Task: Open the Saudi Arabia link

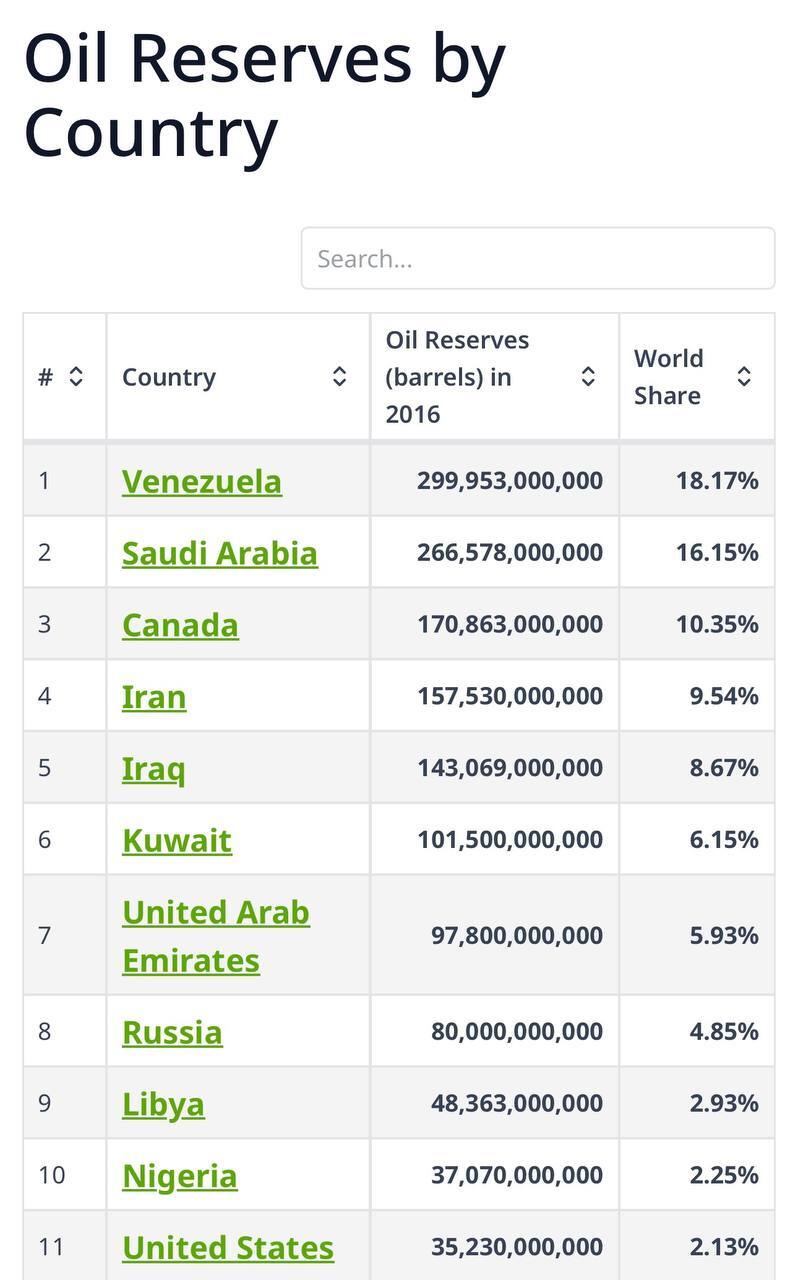Action: pos(219,553)
